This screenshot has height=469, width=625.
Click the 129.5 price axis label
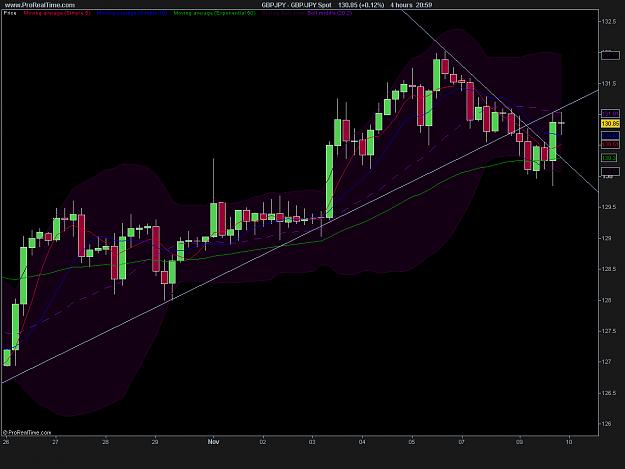pos(608,207)
